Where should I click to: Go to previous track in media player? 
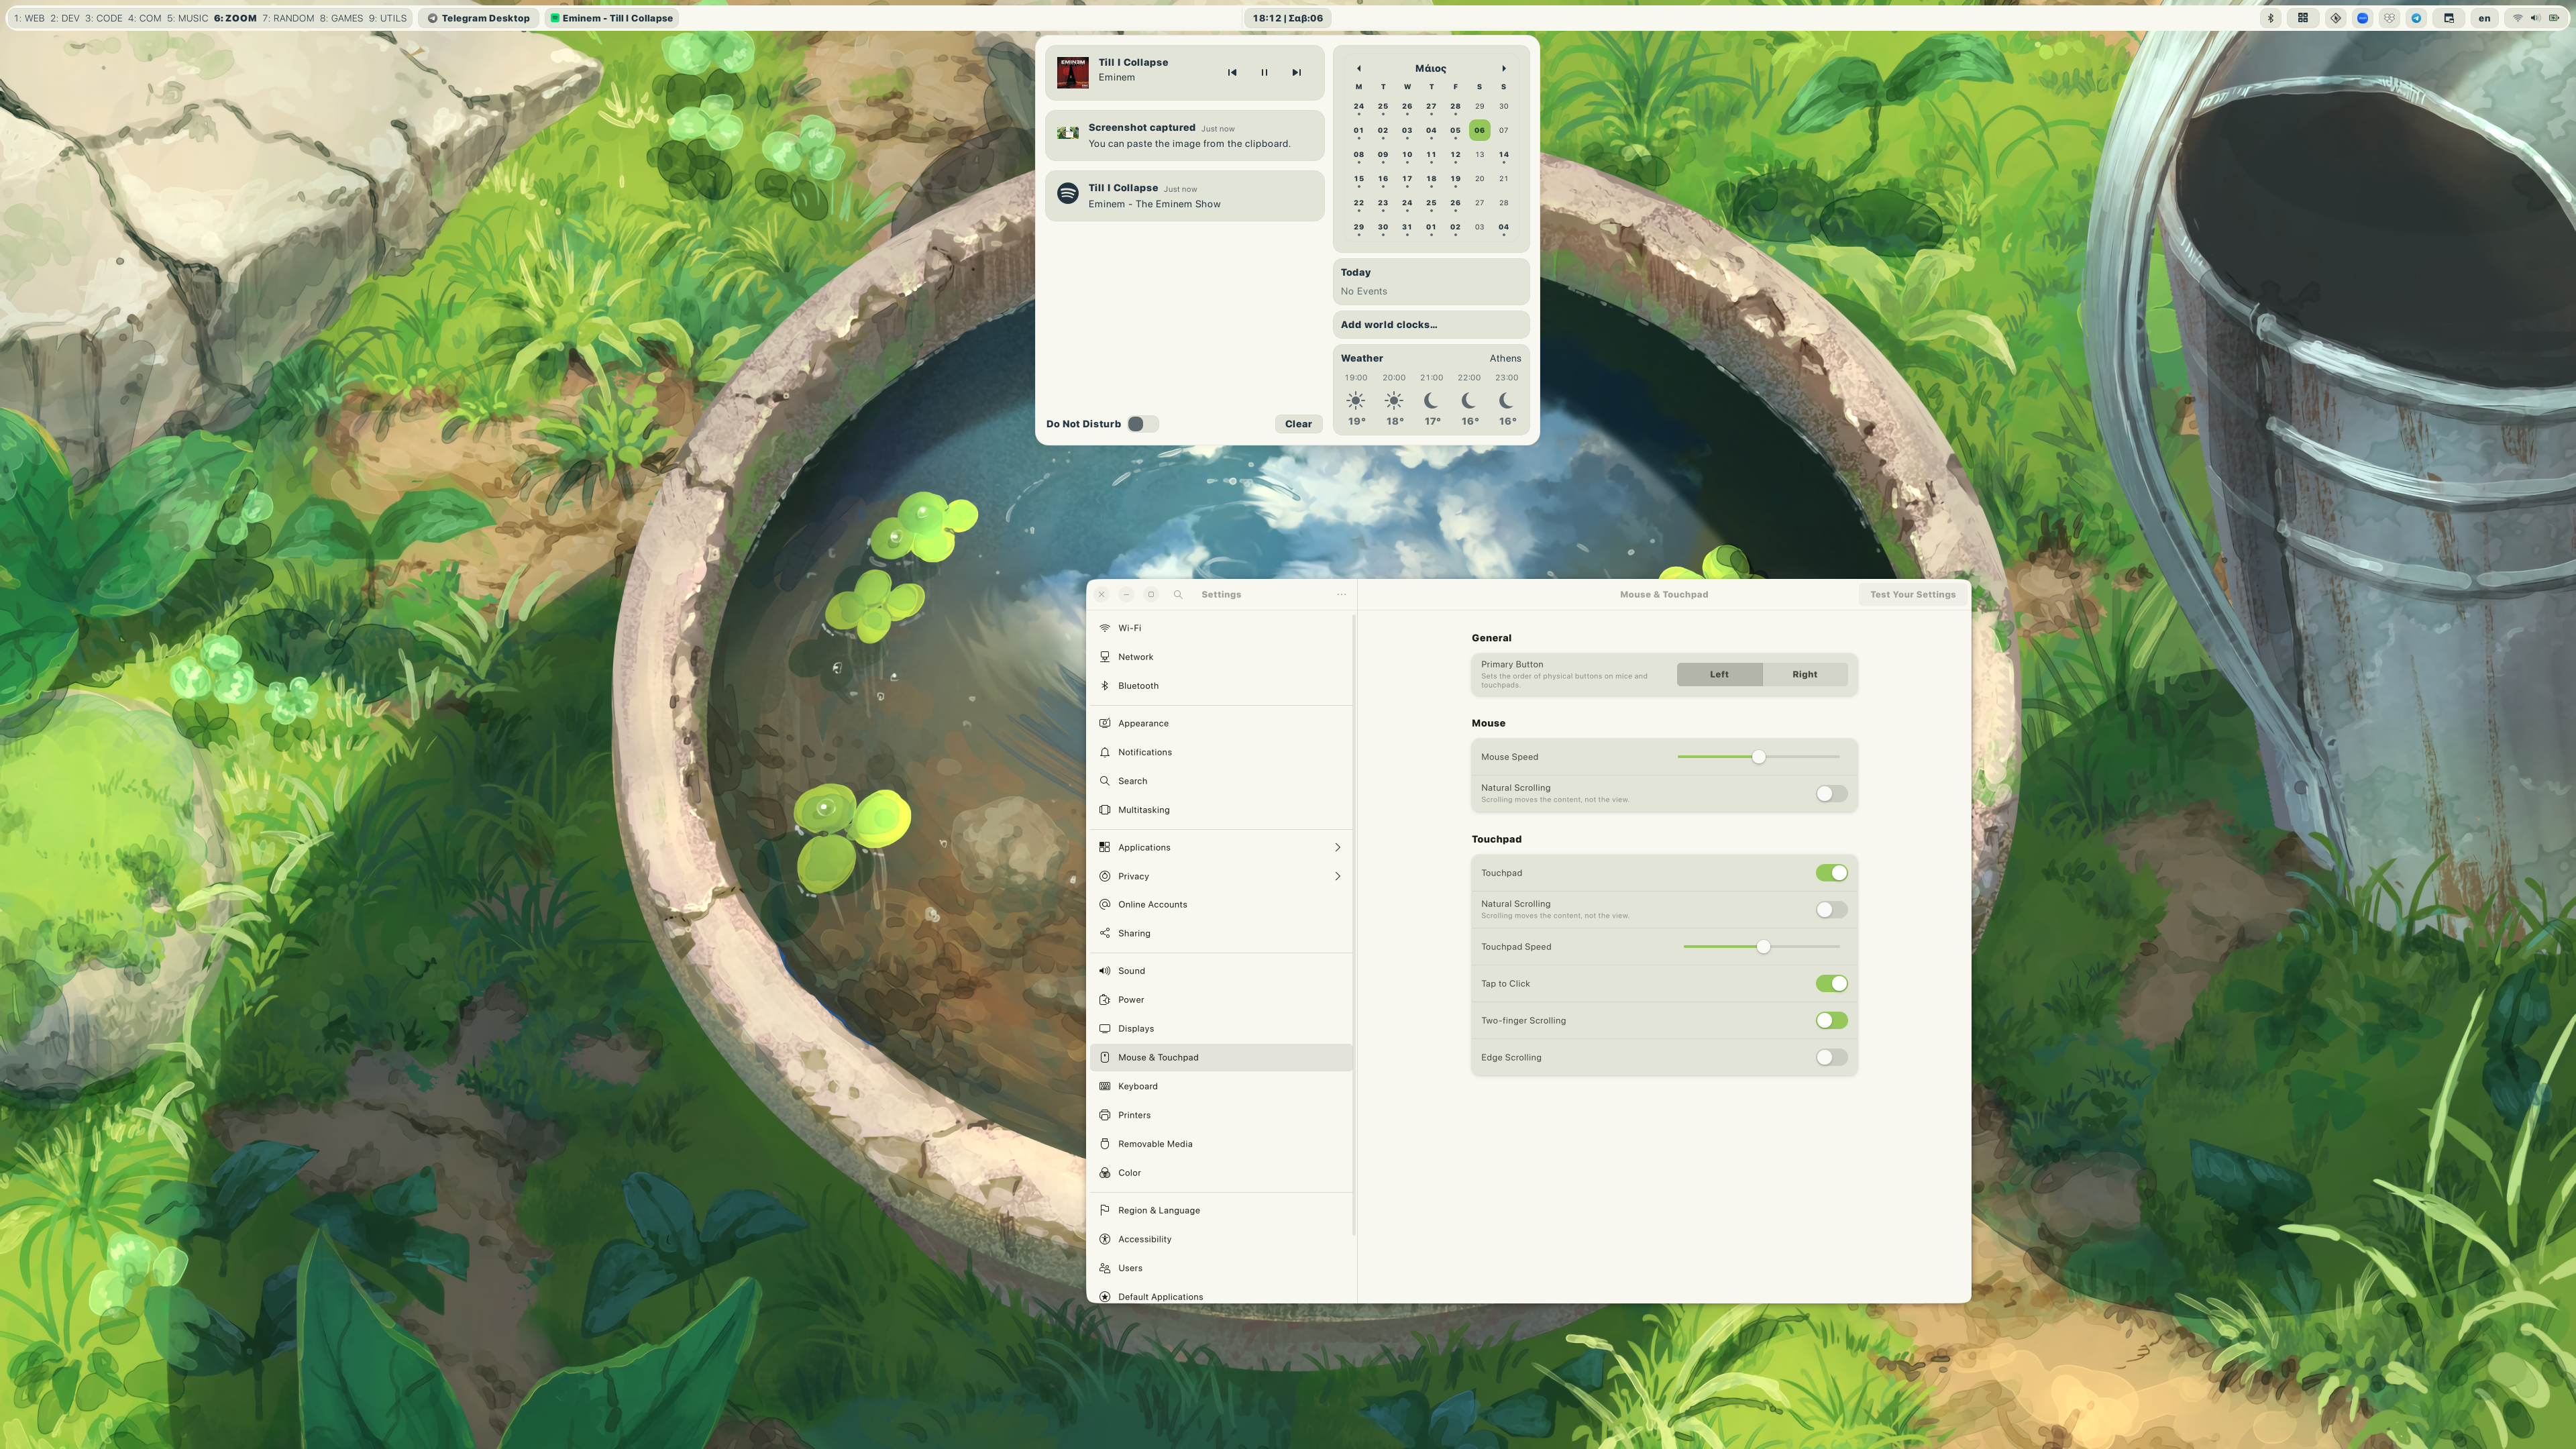(1232, 72)
